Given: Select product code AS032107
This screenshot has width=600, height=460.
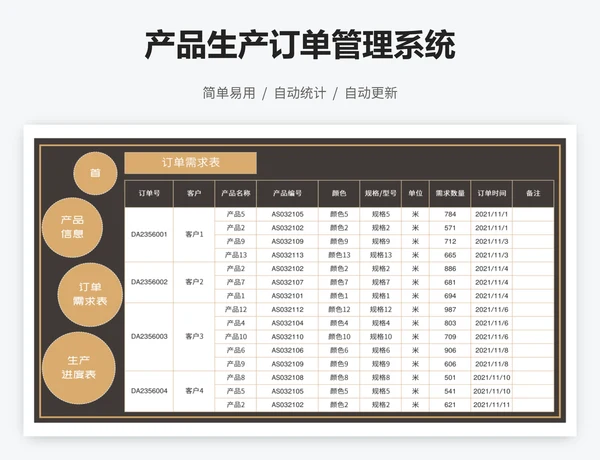Looking at the screenshot, I should (x=287, y=282).
